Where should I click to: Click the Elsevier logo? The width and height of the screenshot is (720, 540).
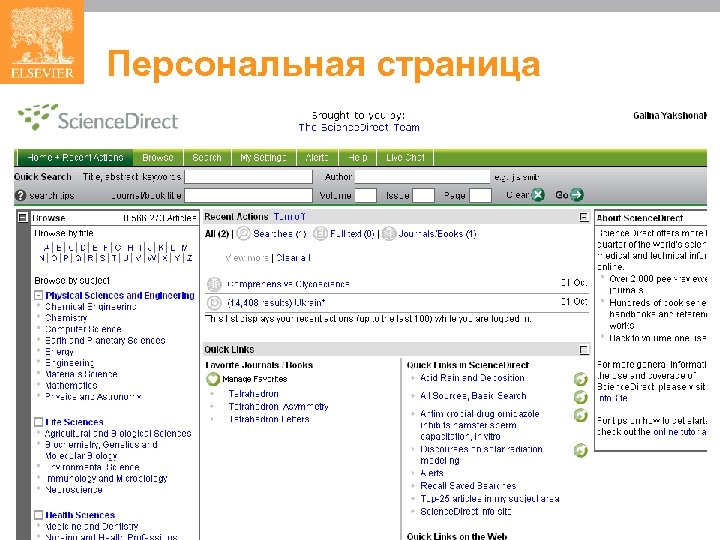(42, 42)
